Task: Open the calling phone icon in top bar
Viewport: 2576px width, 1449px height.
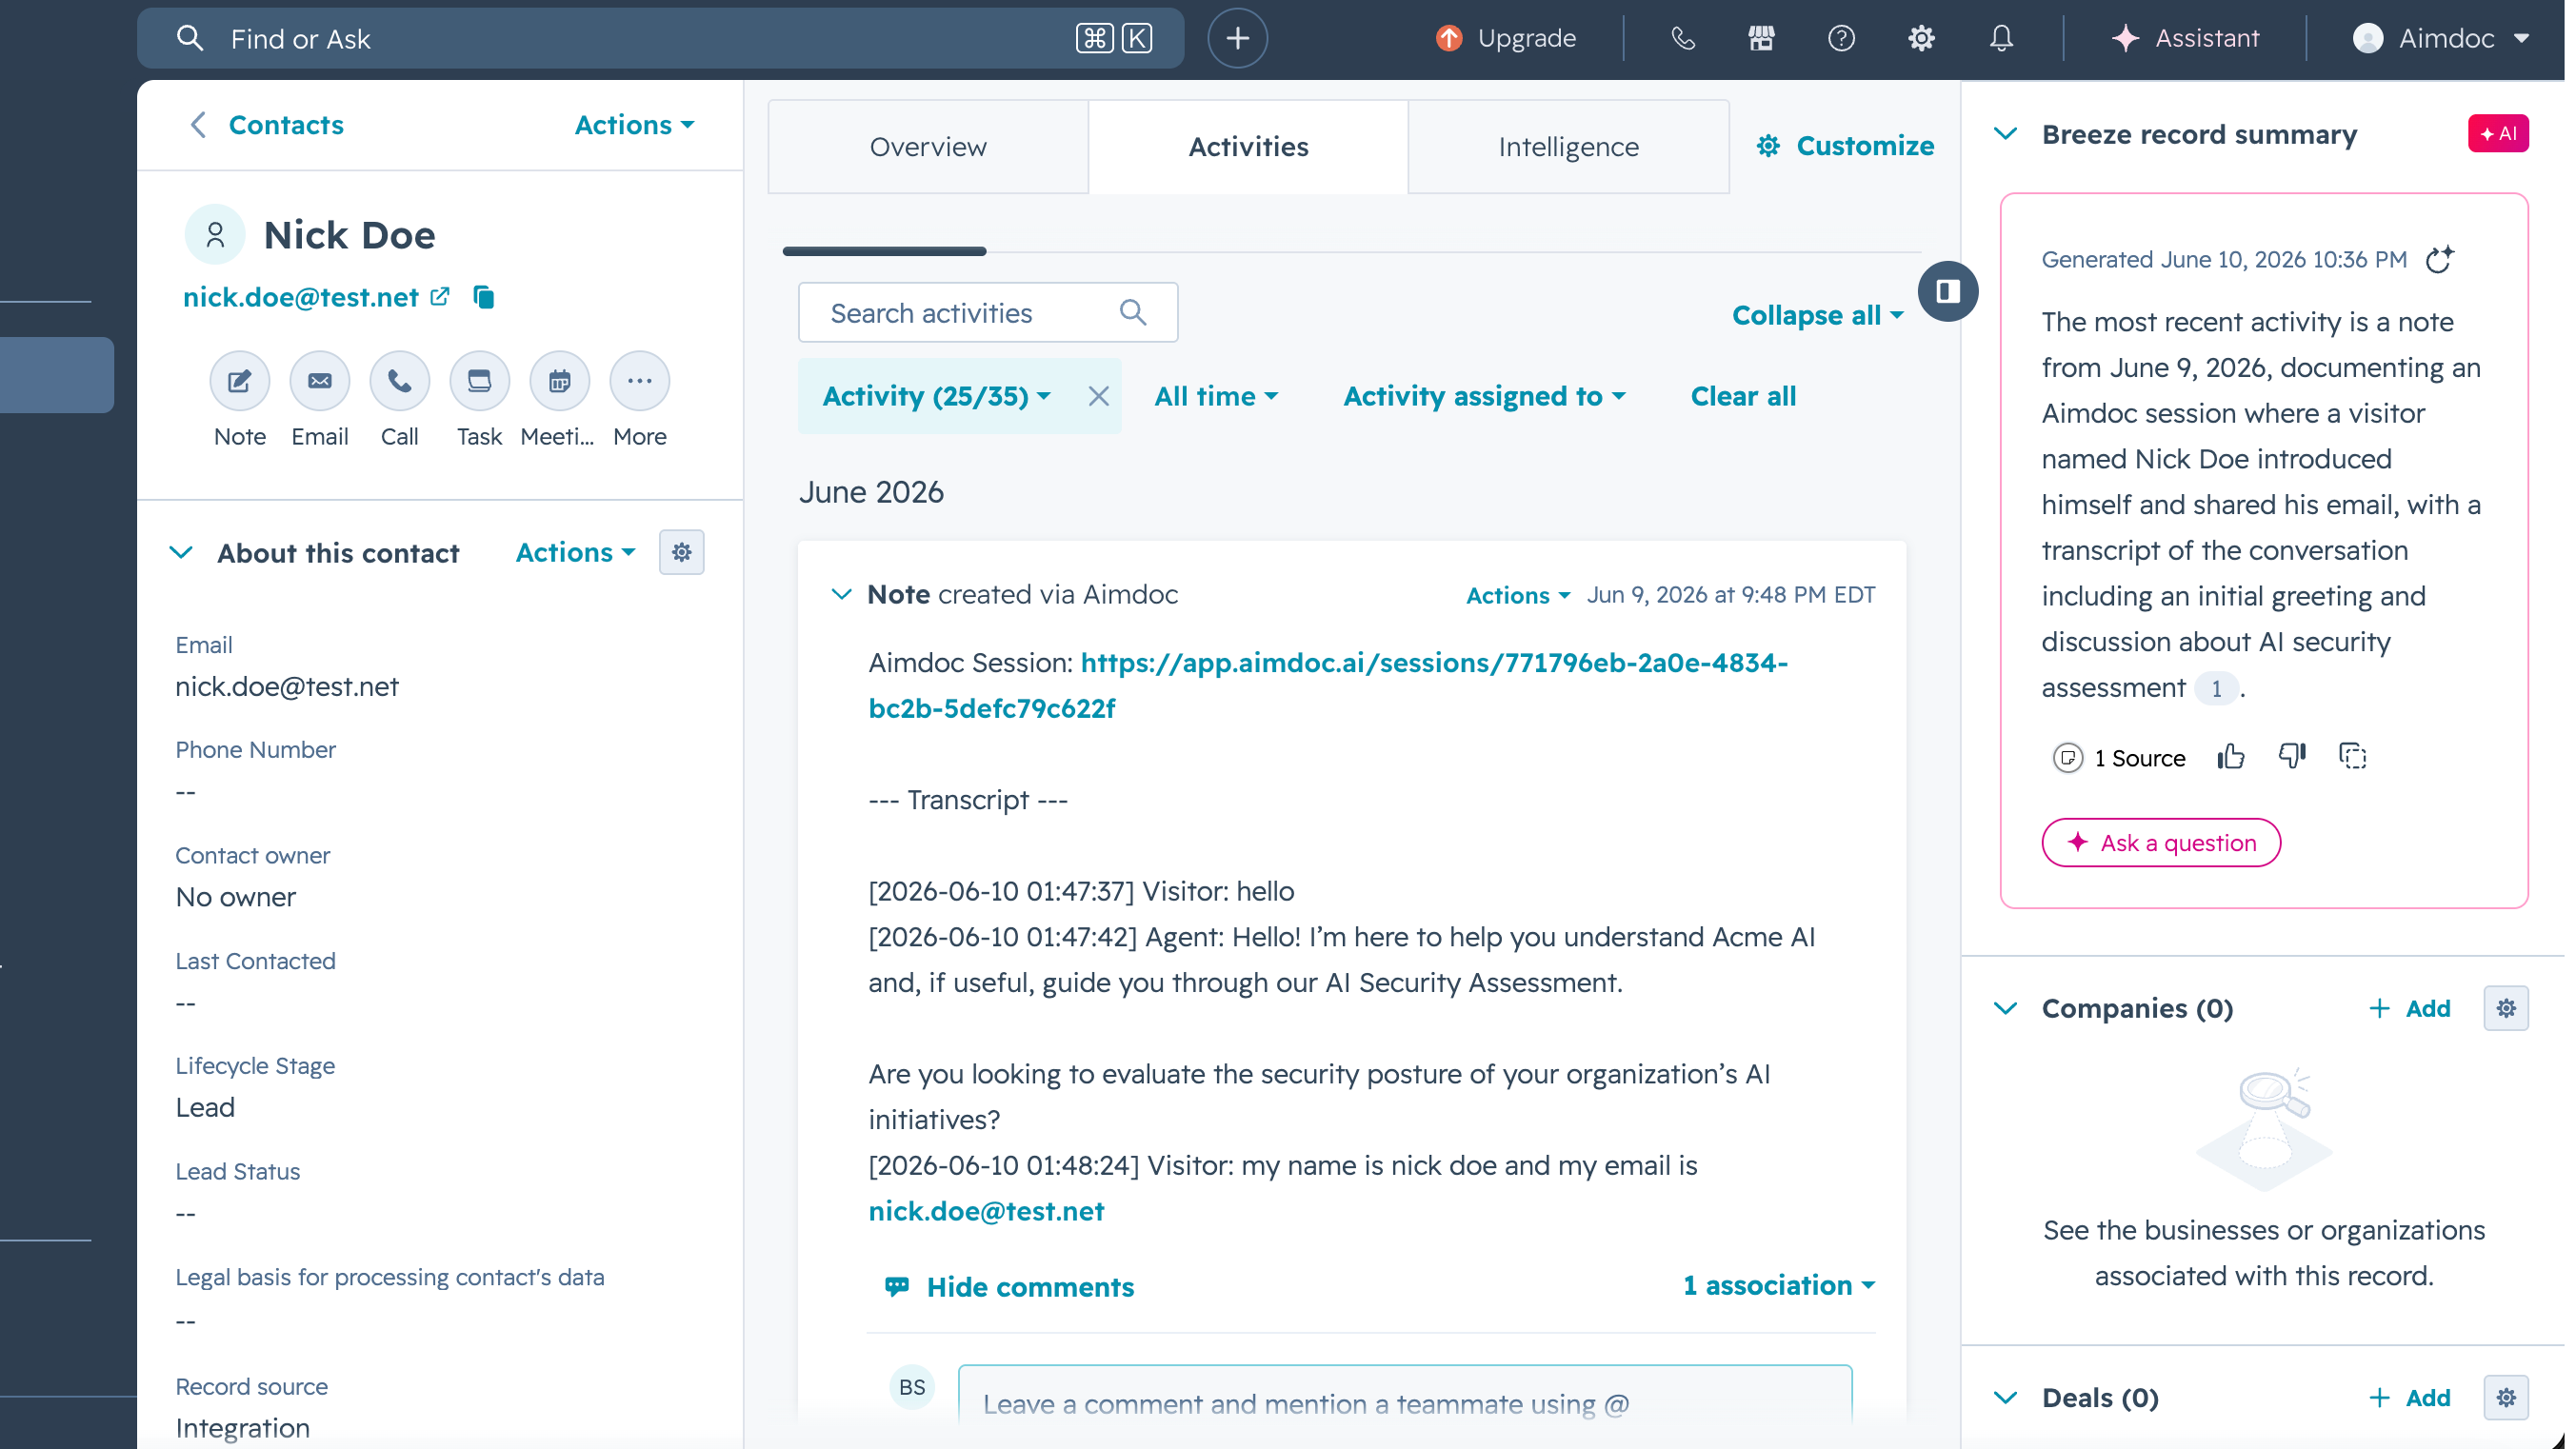Action: point(1683,38)
